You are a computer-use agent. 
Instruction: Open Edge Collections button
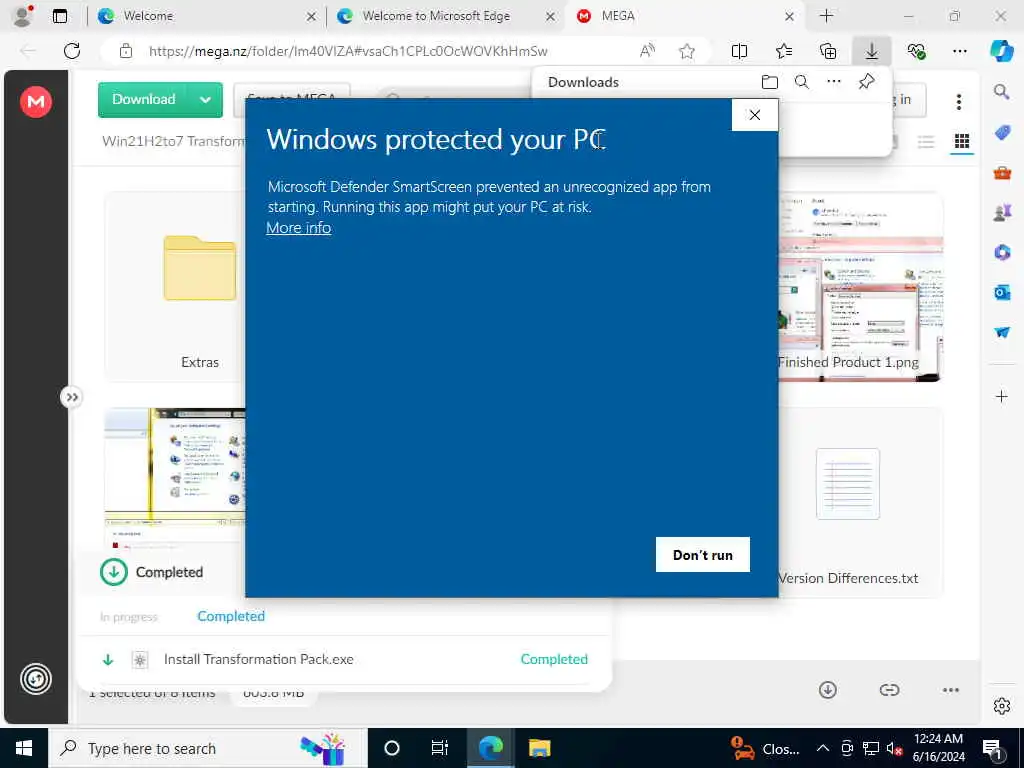coord(827,51)
